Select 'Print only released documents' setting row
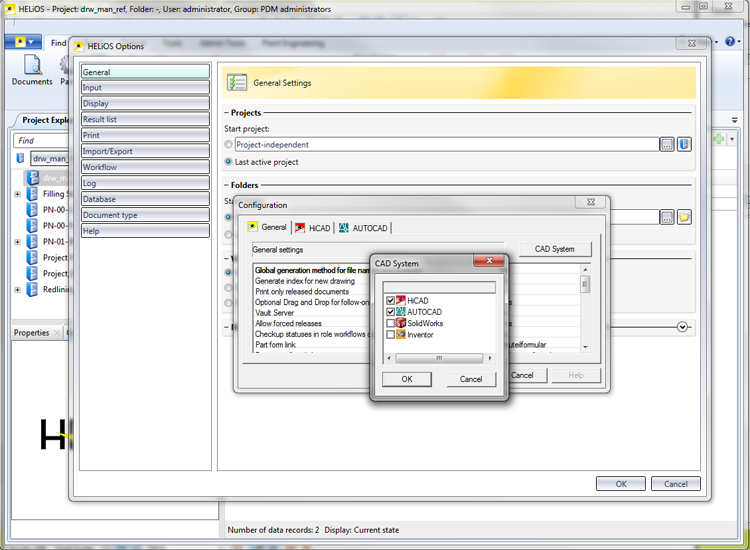The height and width of the screenshot is (550, 750). (302, 292)
